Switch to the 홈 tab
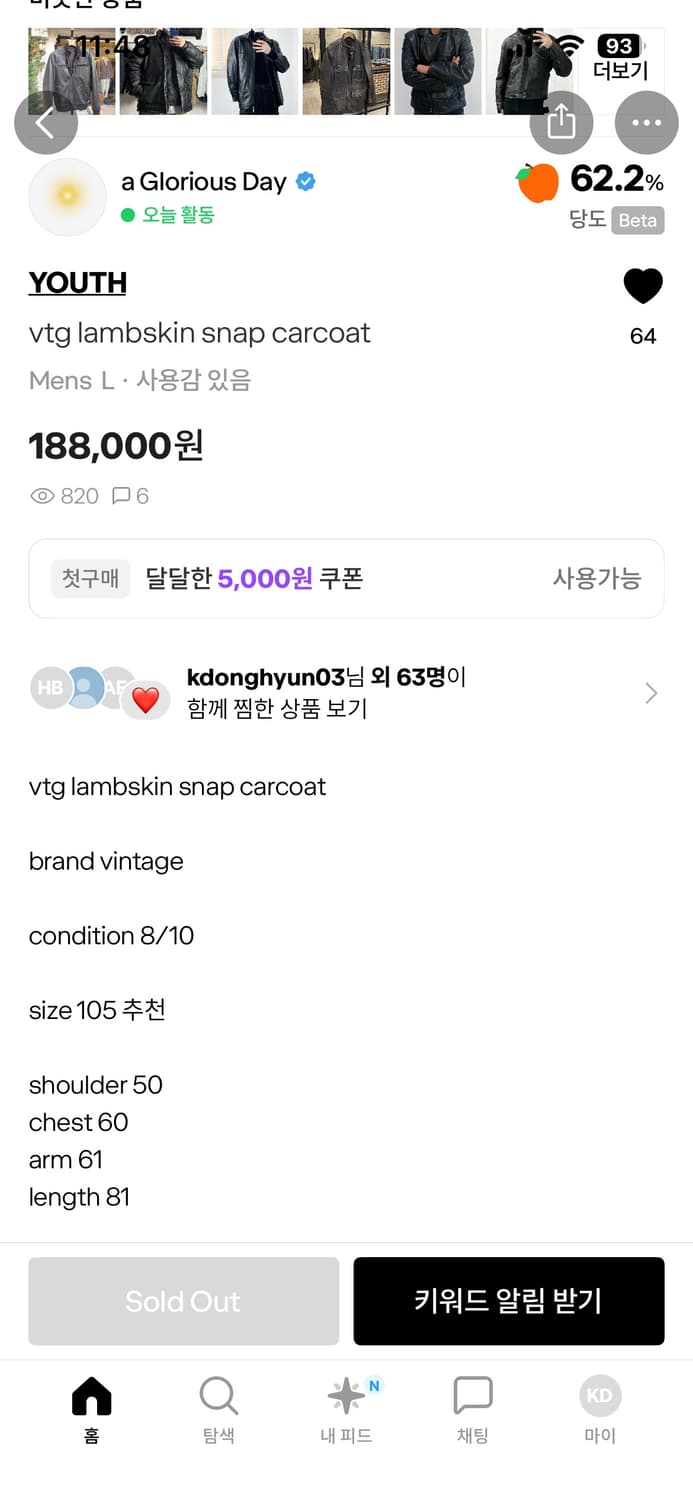Viewport: 693px width, 1500px height. click(x=92, y=1408)
